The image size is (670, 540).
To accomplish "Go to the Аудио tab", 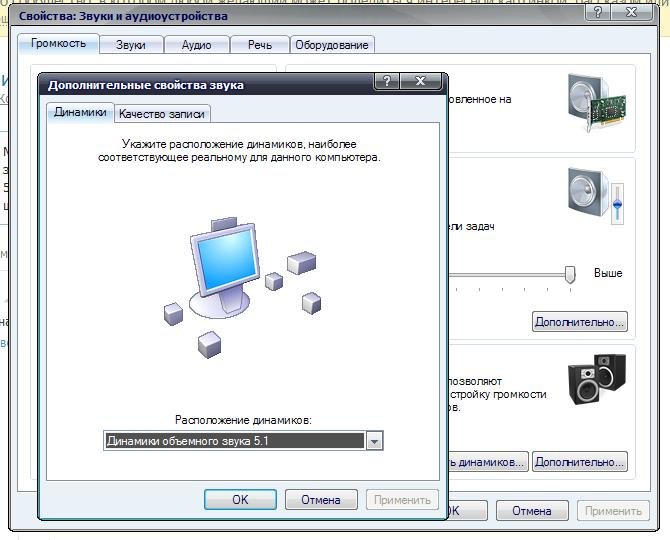I will 196,45.
